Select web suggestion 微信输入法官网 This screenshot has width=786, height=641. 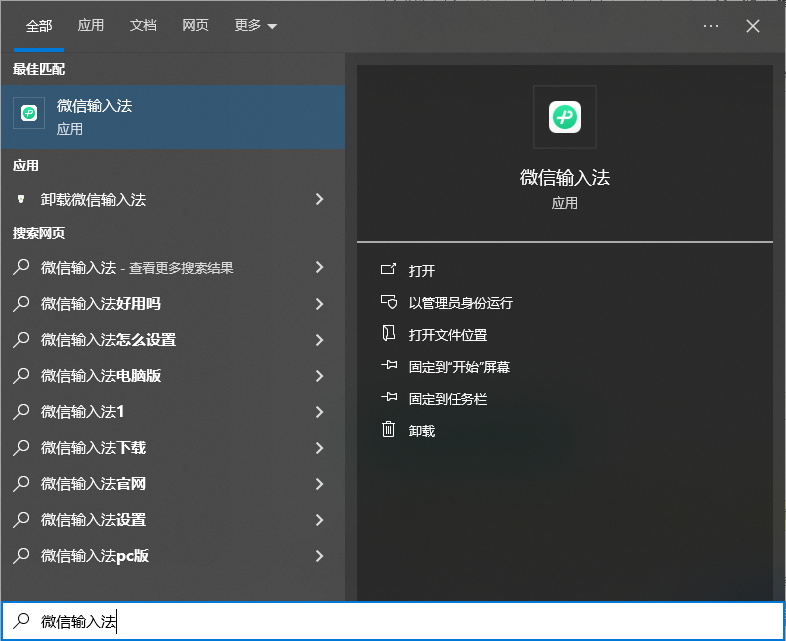pyautogui.click(x=93, y=484)
